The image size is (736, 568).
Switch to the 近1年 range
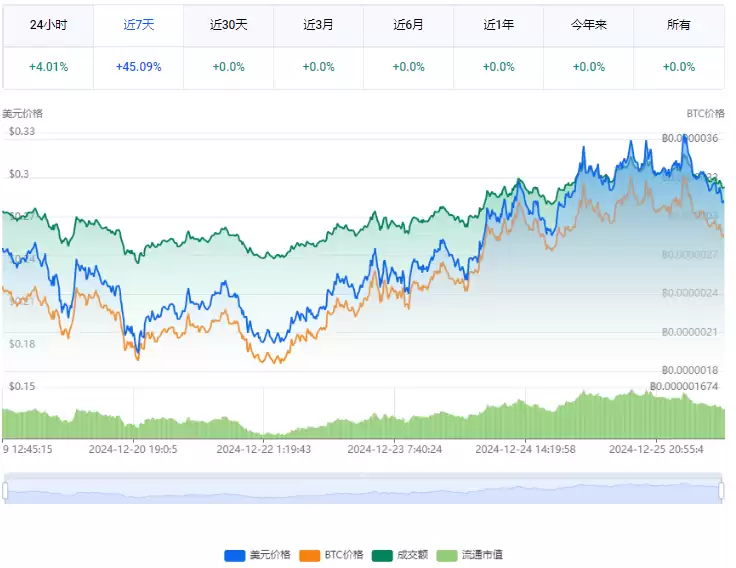pyautogui.click(x=498, y=25)
